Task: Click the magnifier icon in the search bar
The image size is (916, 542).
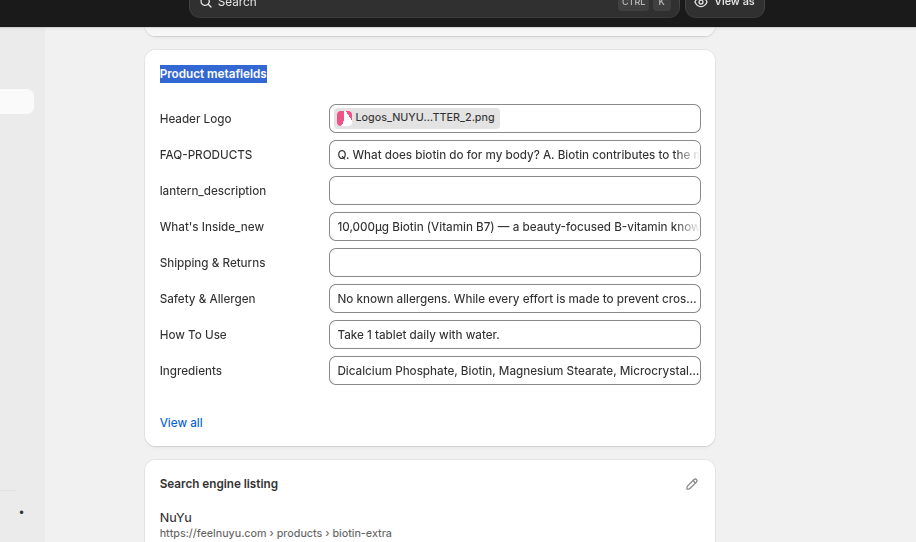Action: pos(205,3)
